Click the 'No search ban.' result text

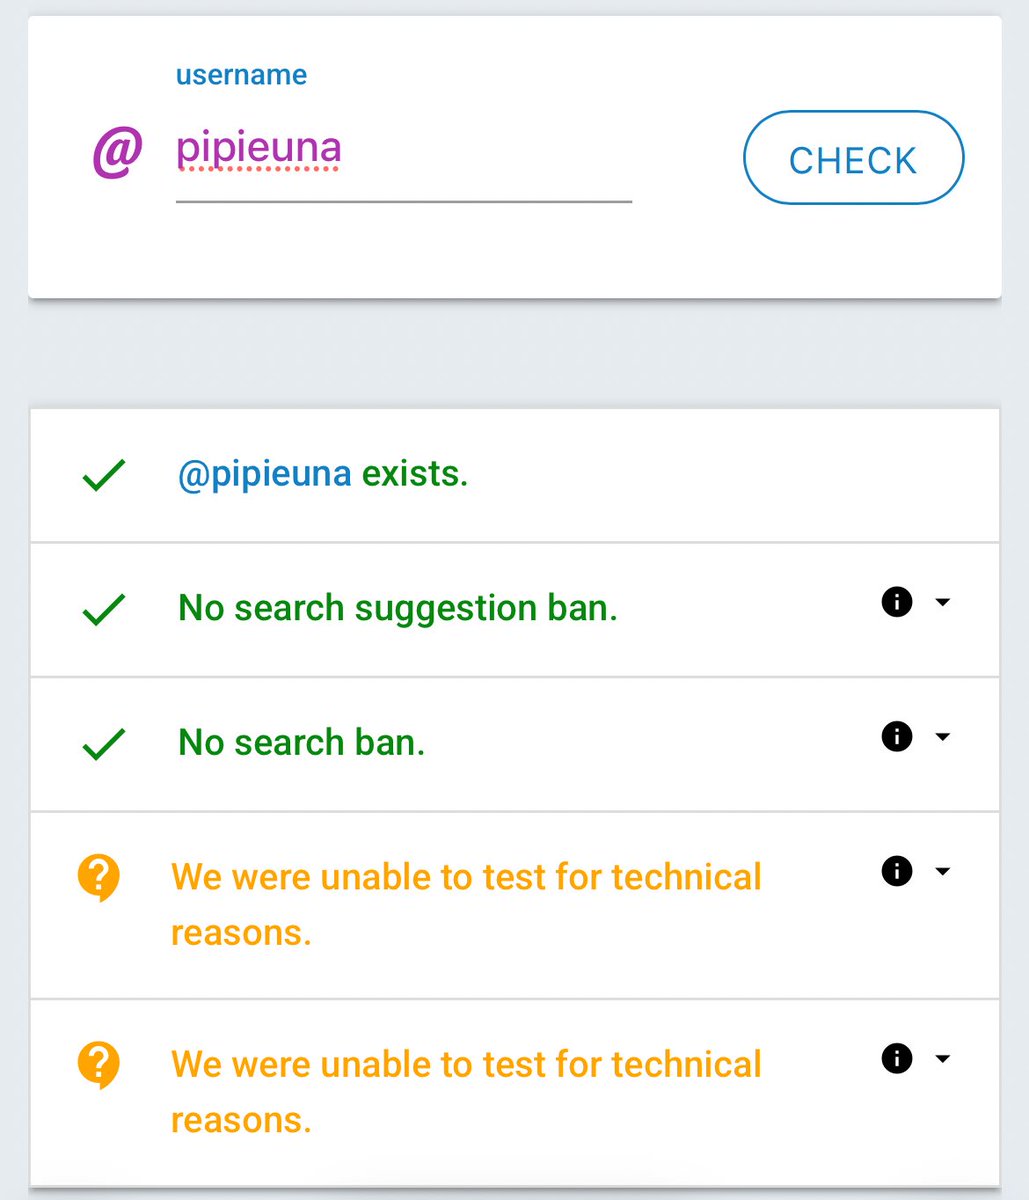coord(301,742)
